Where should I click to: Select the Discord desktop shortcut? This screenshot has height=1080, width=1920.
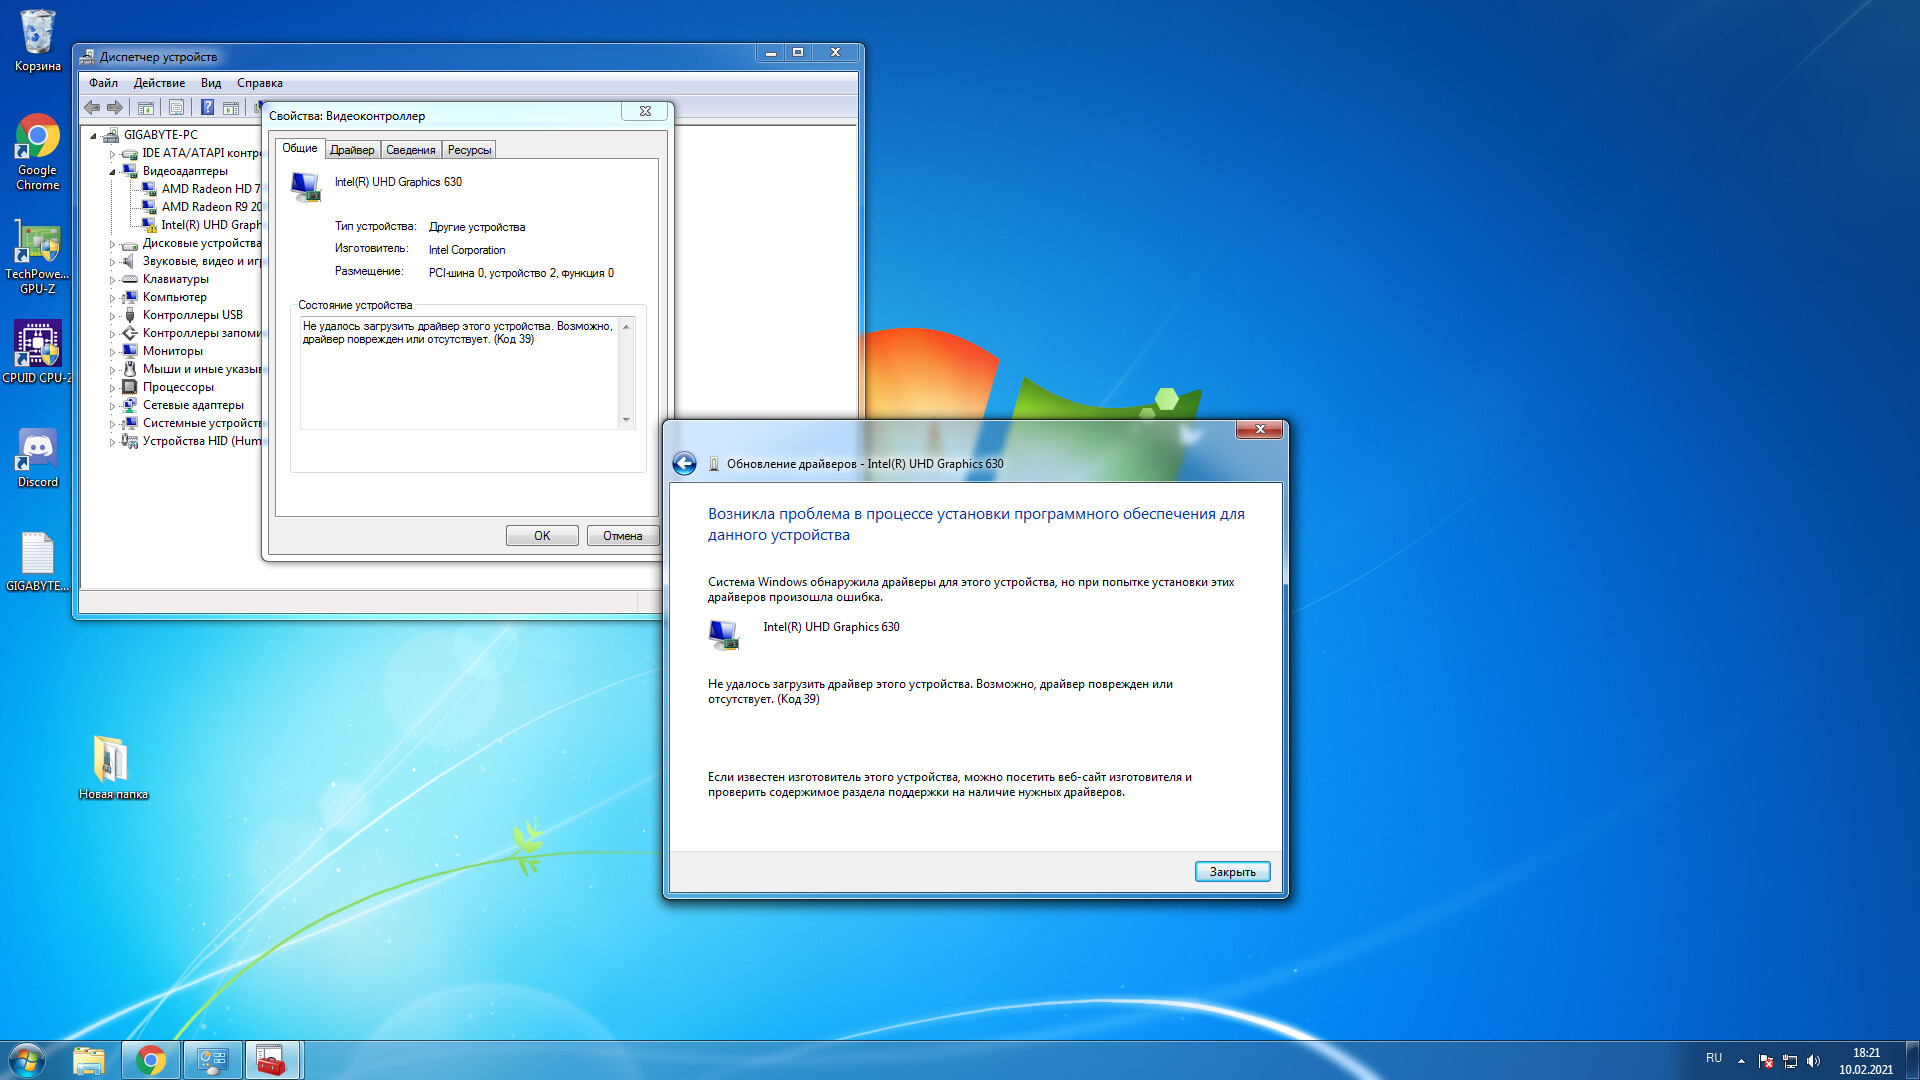37,457
